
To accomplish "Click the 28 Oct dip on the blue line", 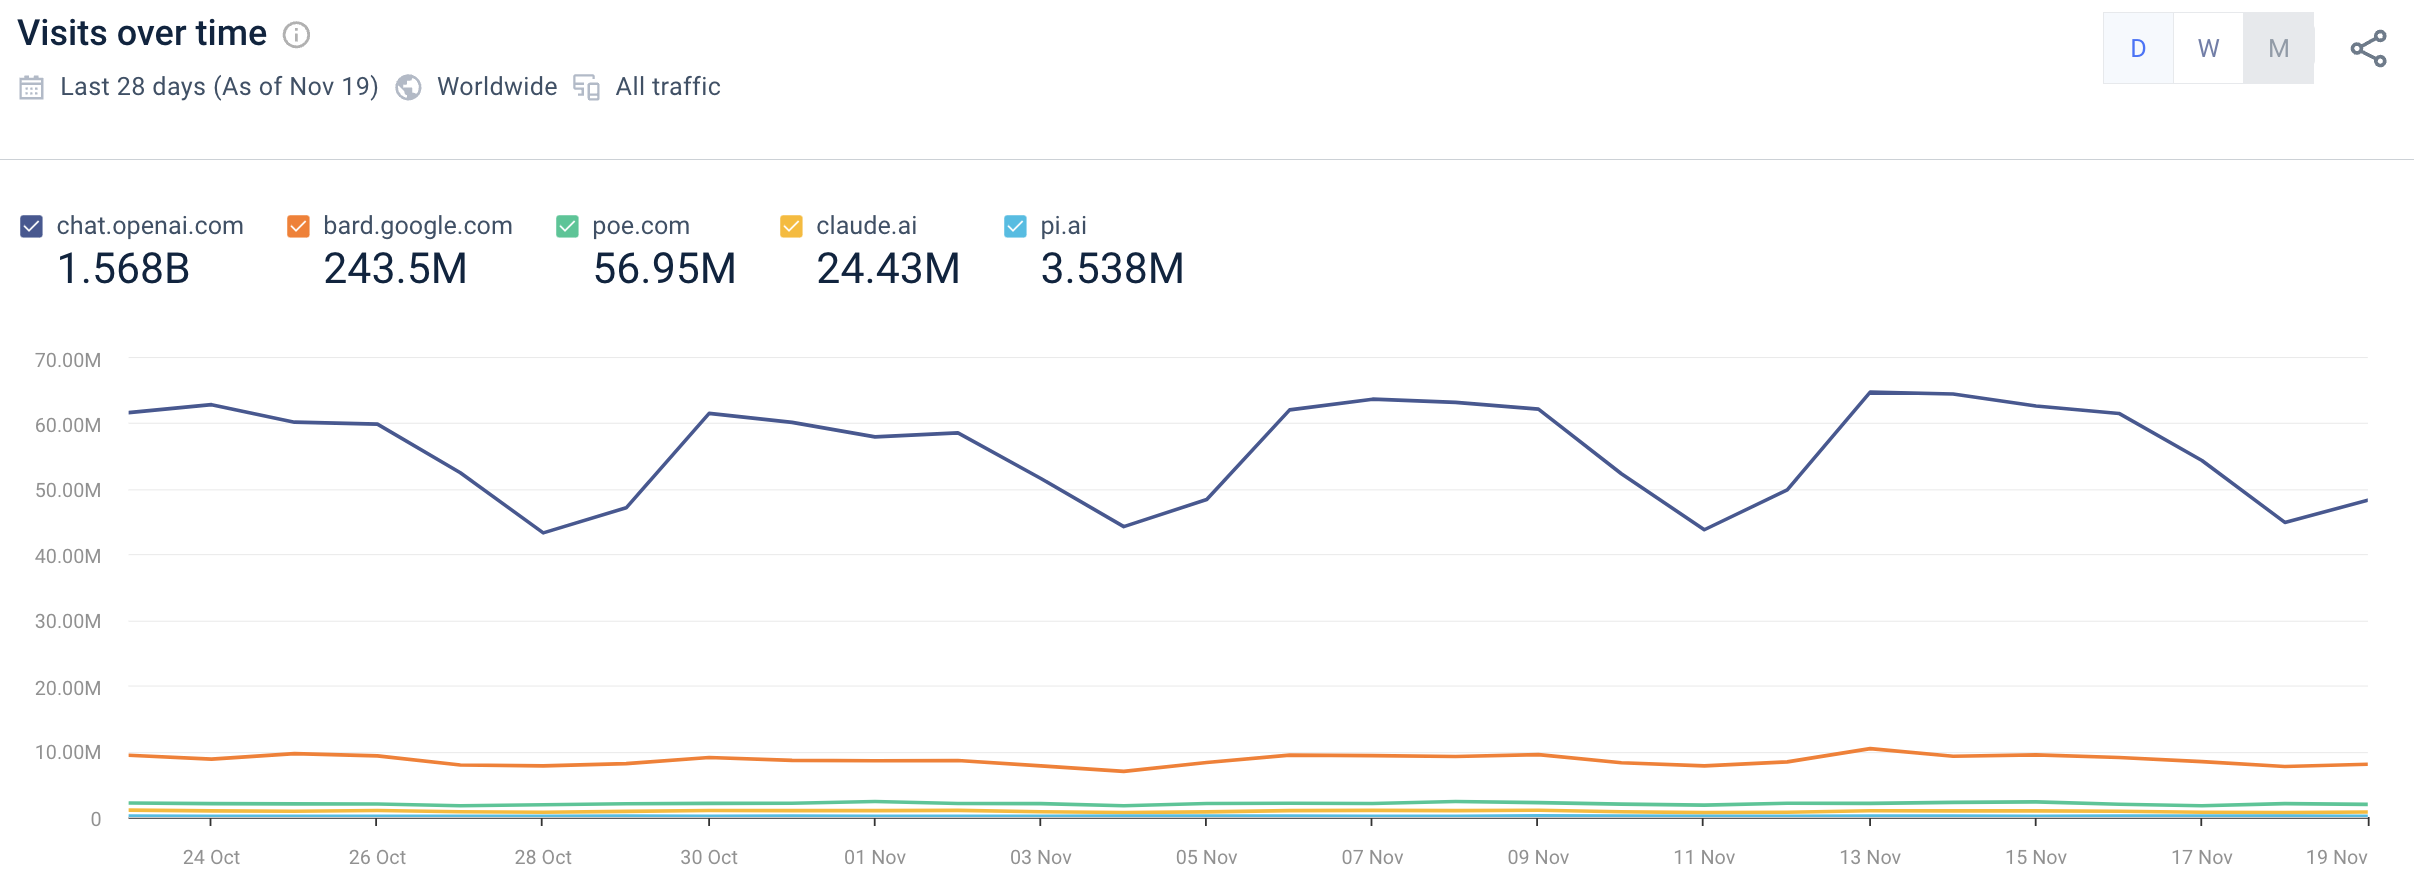I will [x=543, y=532].
